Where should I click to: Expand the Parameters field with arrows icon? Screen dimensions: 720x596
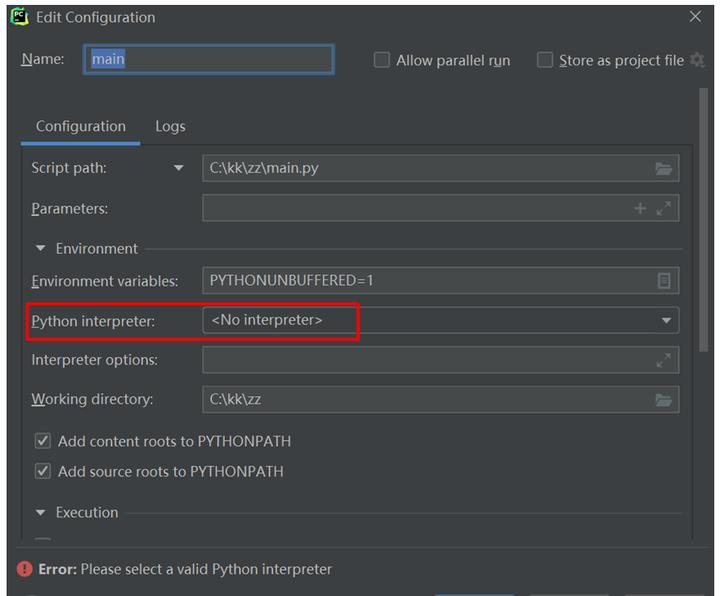coord(663,209)
